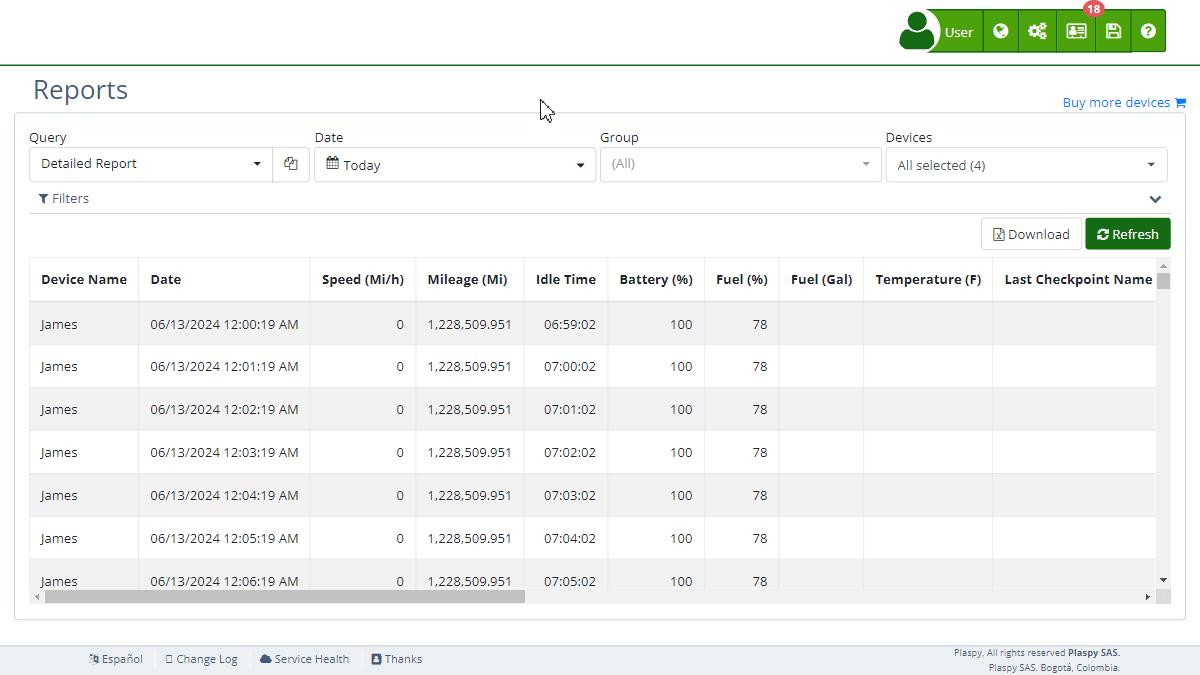Open the Service Health link

tap(304, 659)
